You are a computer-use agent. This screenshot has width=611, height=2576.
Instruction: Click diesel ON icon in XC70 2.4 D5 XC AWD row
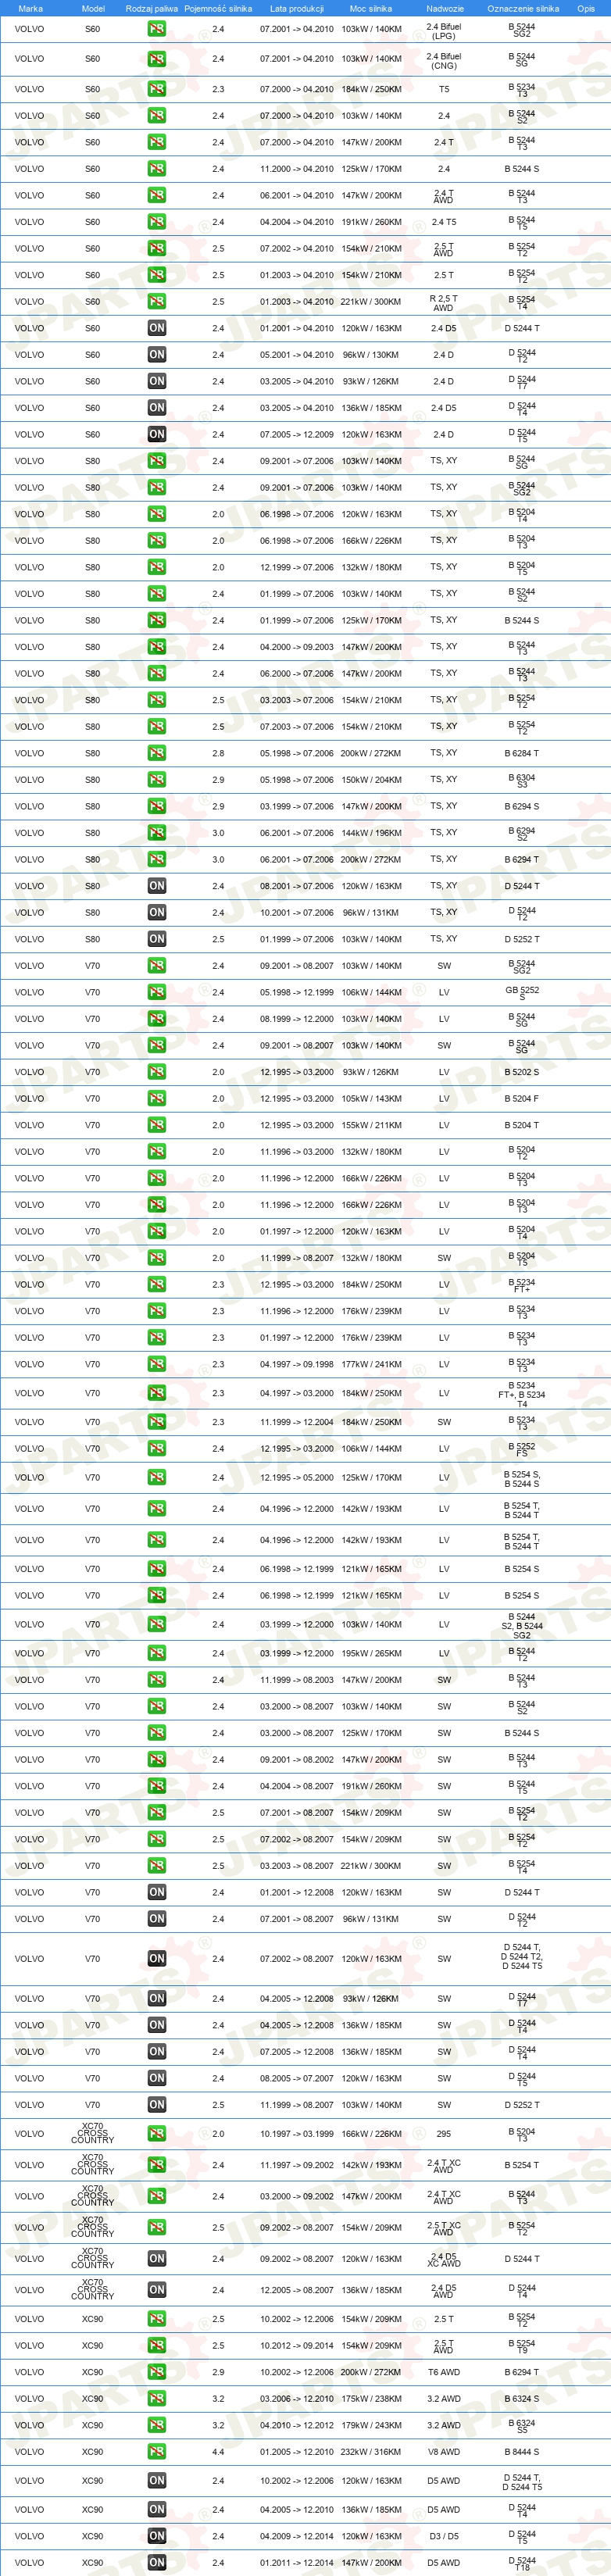157,2258
